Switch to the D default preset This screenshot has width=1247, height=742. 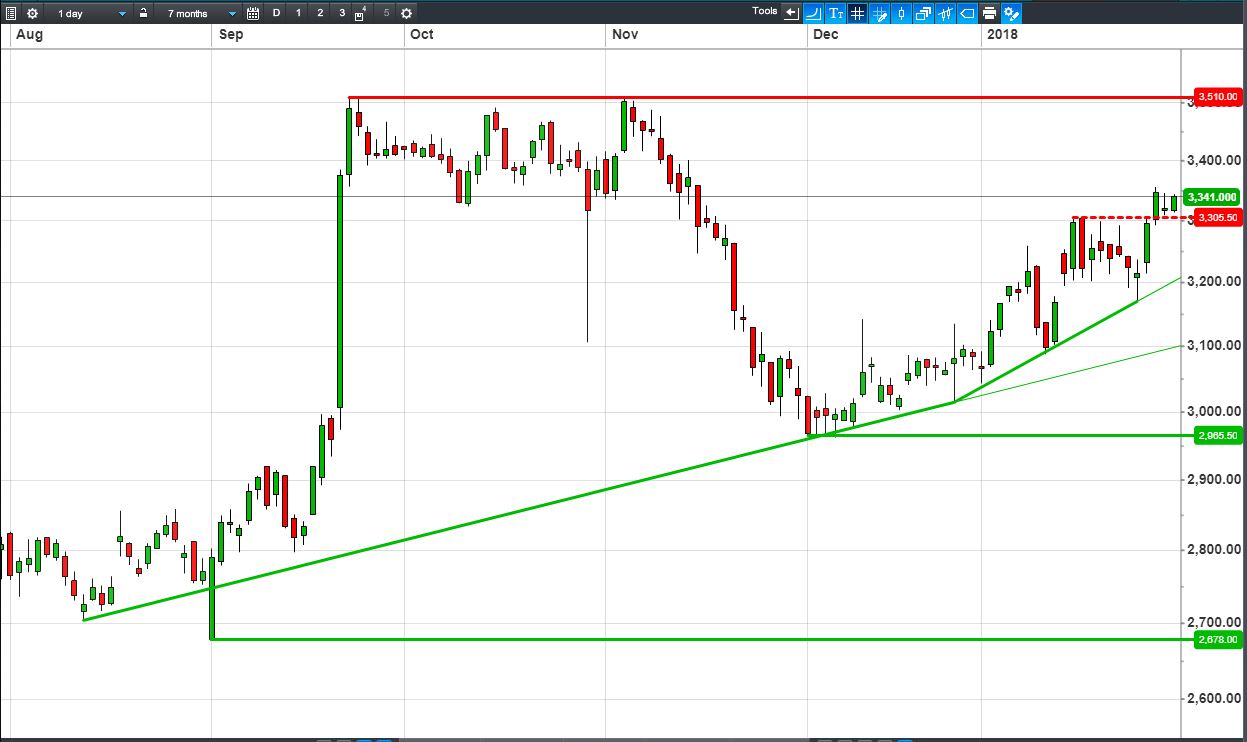point(276,13)
